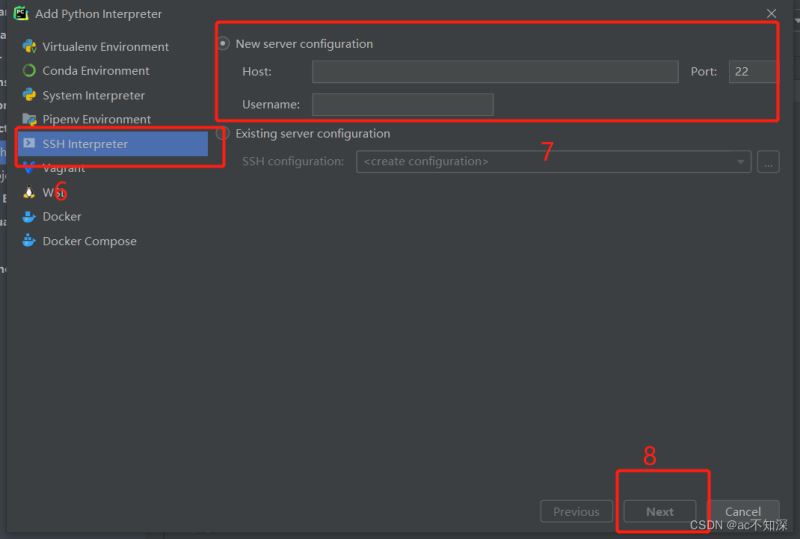Viewport: 800px width, 539px height.
Task: Click the ellipsis button beside SSH configuration
Action: point(768,162)
